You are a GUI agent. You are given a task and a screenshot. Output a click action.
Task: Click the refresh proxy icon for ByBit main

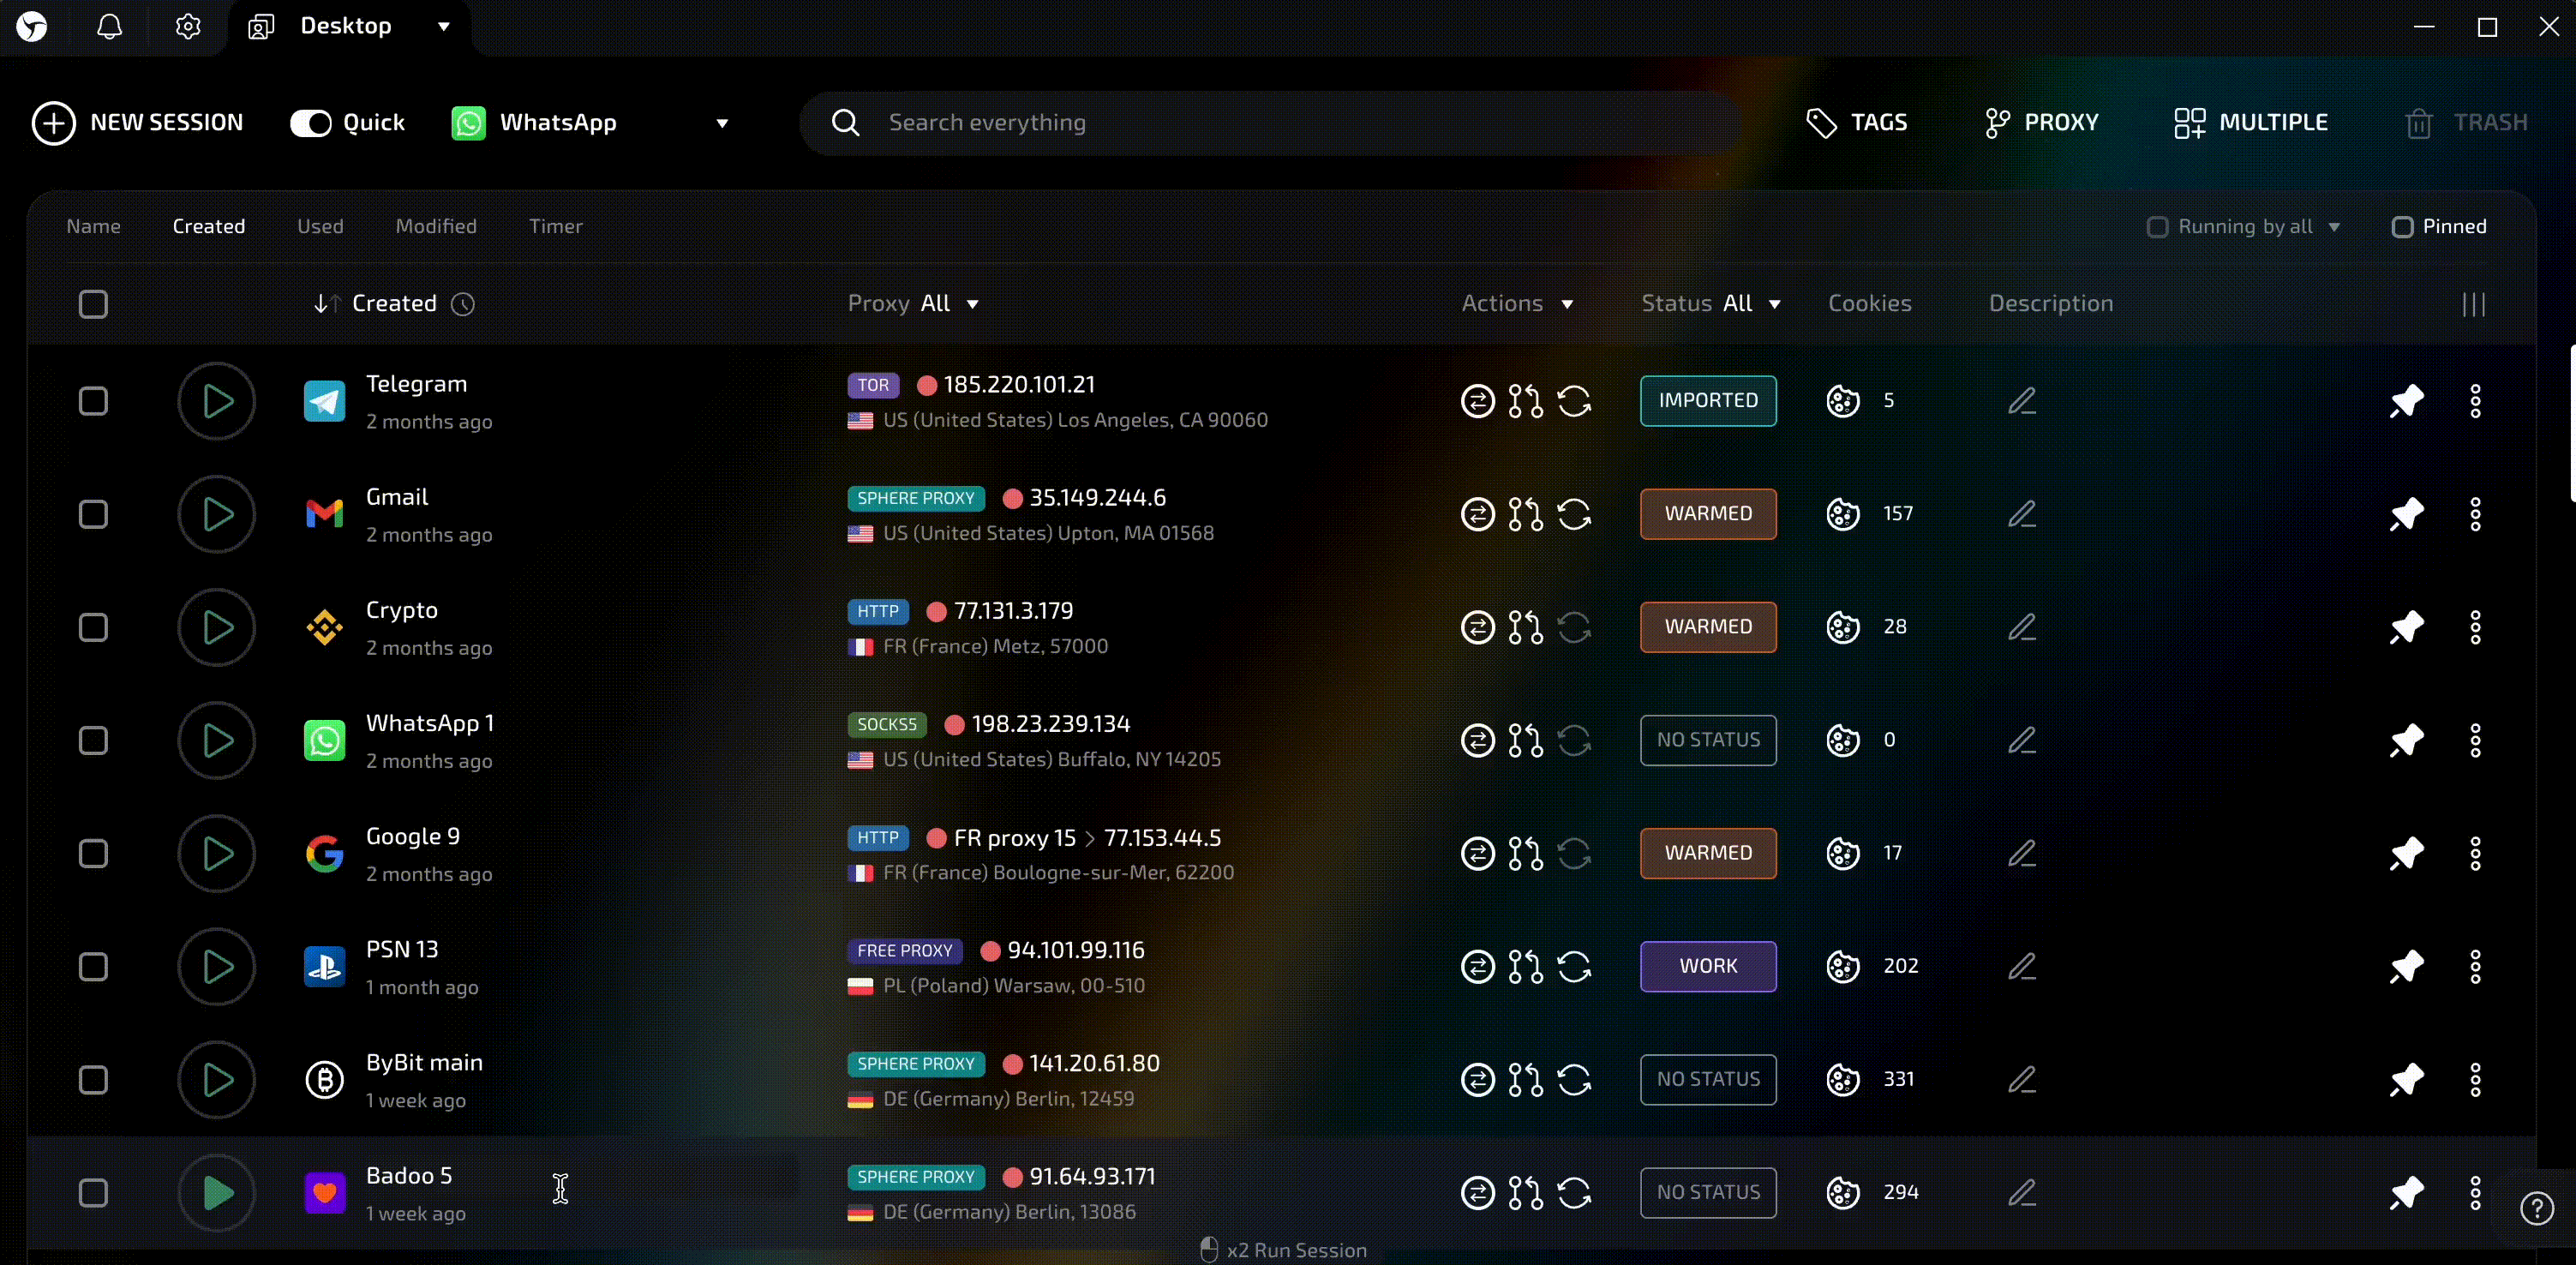click(x=1574, y=1080)
